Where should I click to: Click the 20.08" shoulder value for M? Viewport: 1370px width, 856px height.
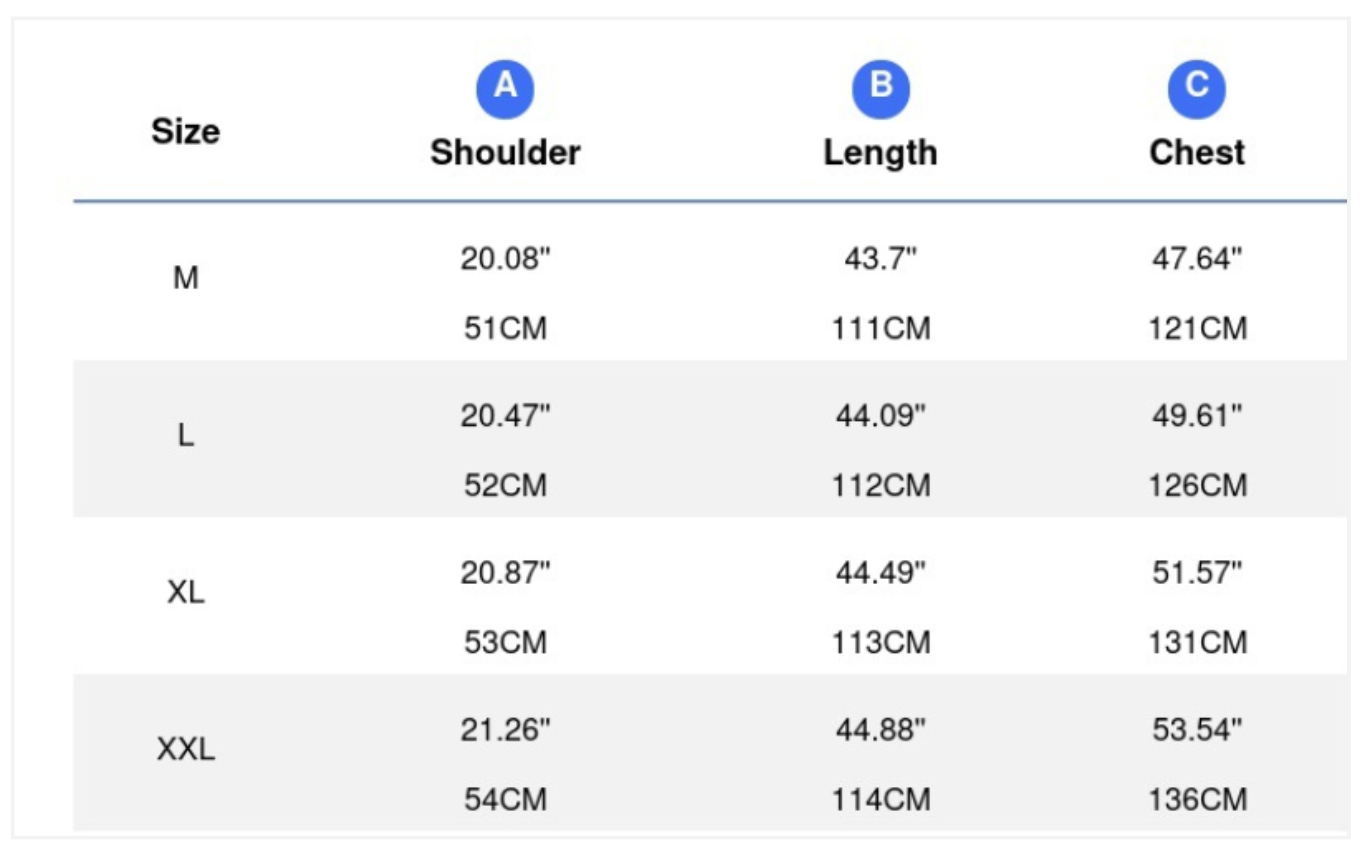pos(506,259)
